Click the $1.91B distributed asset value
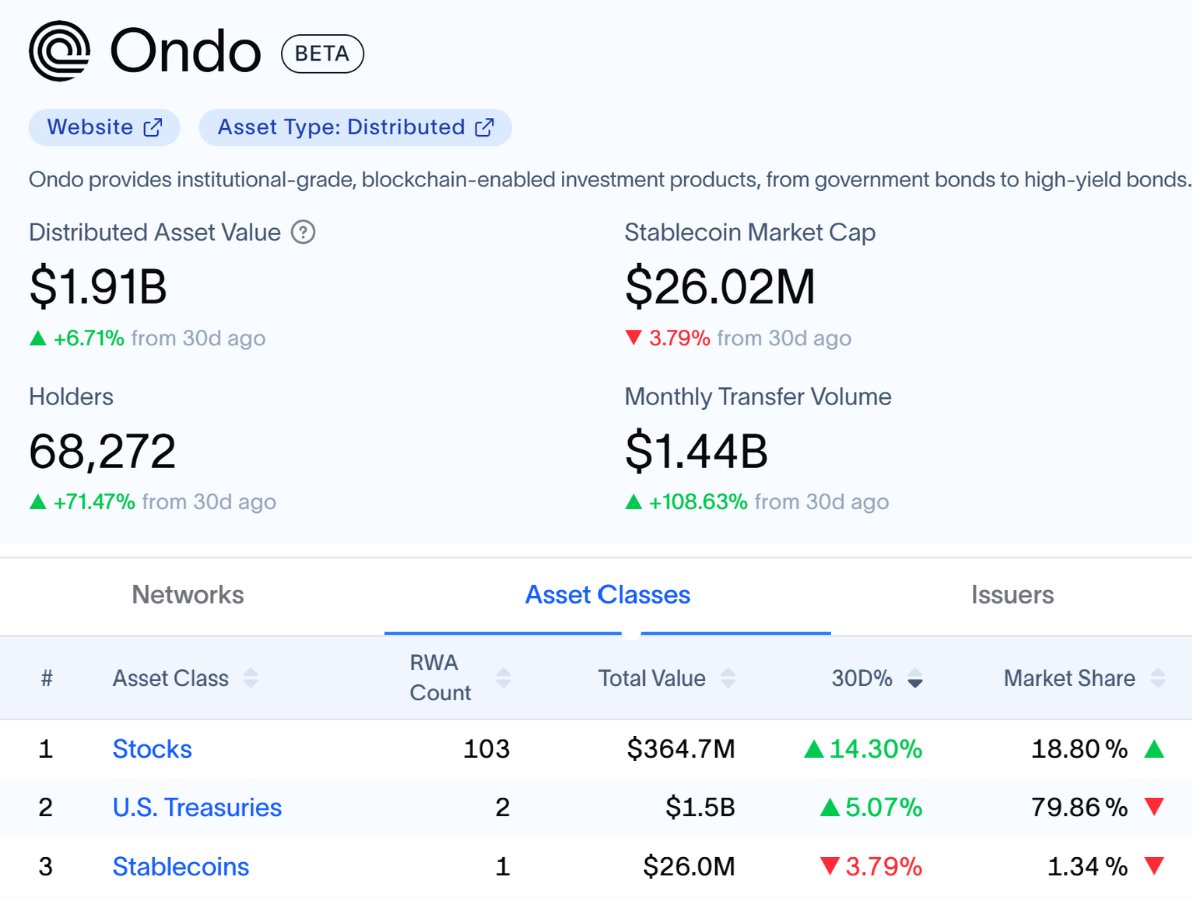The width and height of the screenshot is (1192, 900). click(98, 287)
